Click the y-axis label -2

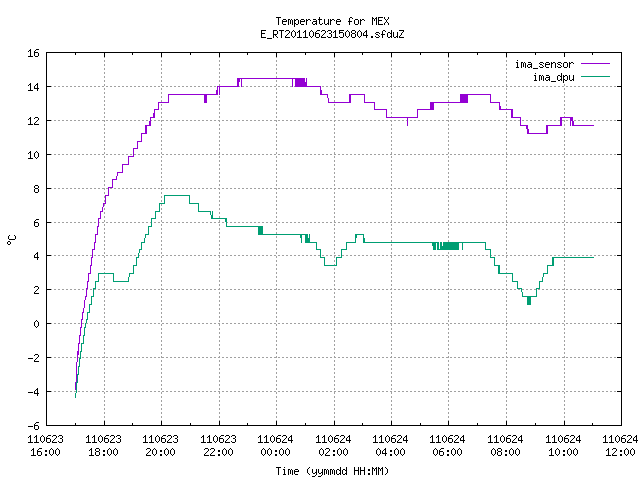(33, 358)
